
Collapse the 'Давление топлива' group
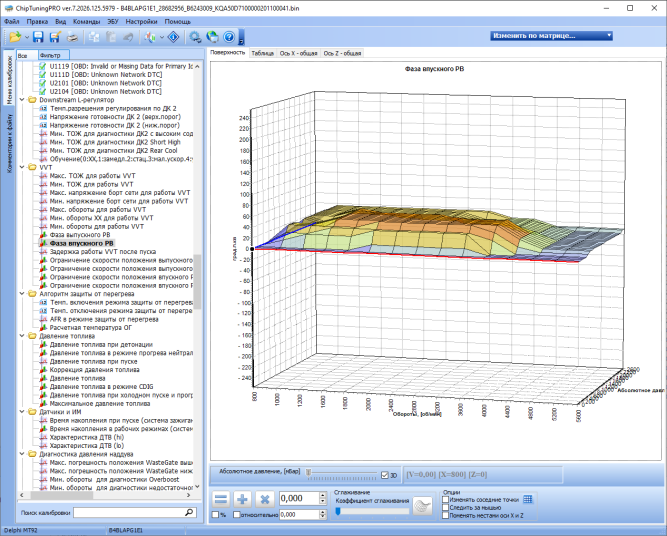22,336
